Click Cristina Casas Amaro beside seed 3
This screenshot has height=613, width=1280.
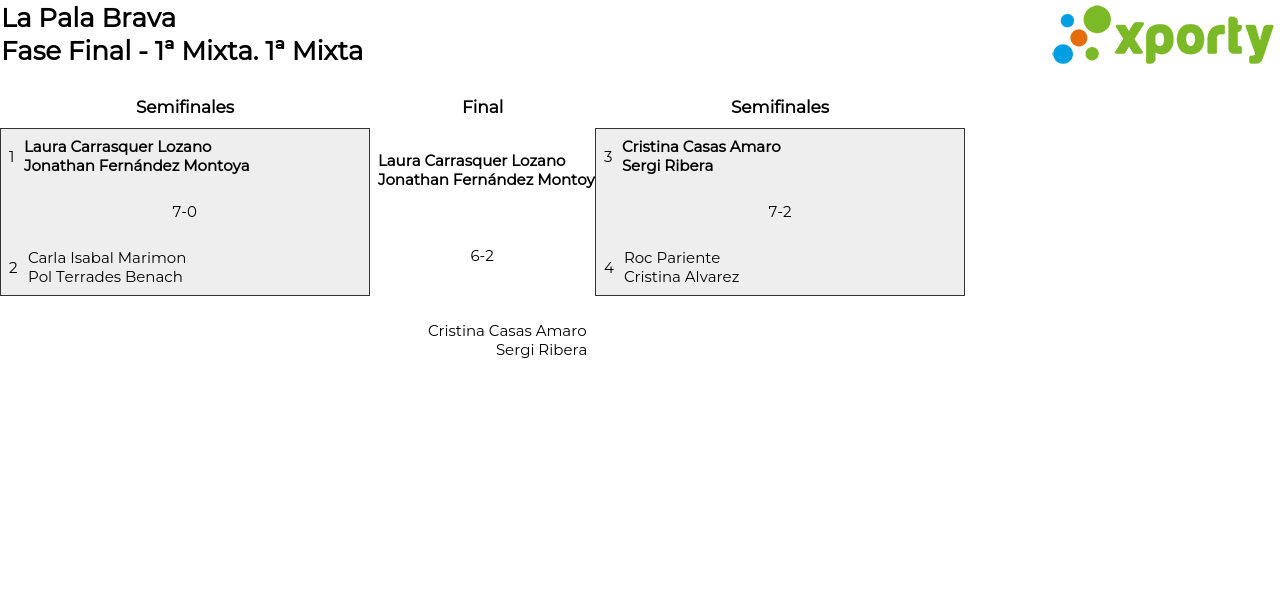(701, 147)
